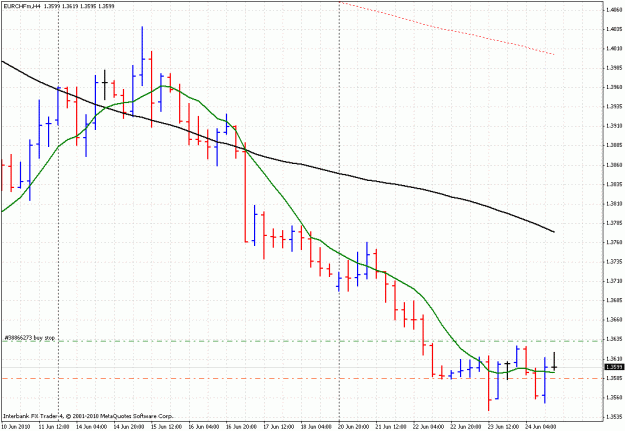Click the 15 Jun 12:00 time label
This screenshot has height=431, width=625.
coord(166,427)
